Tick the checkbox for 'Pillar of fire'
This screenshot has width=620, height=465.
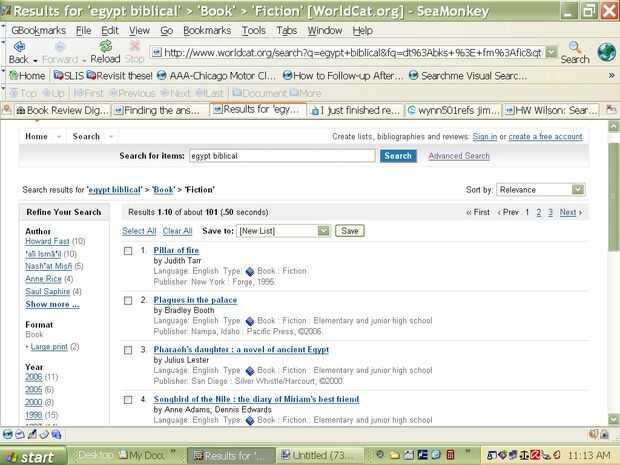(x=128, y=251)
